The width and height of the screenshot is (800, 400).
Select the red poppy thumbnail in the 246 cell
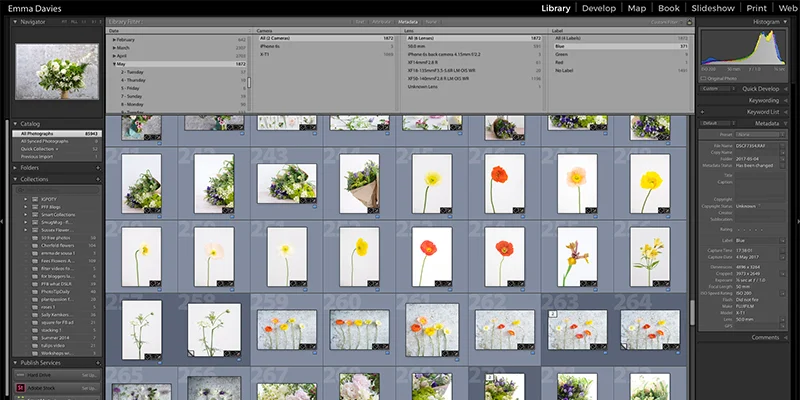click(505, 184)
